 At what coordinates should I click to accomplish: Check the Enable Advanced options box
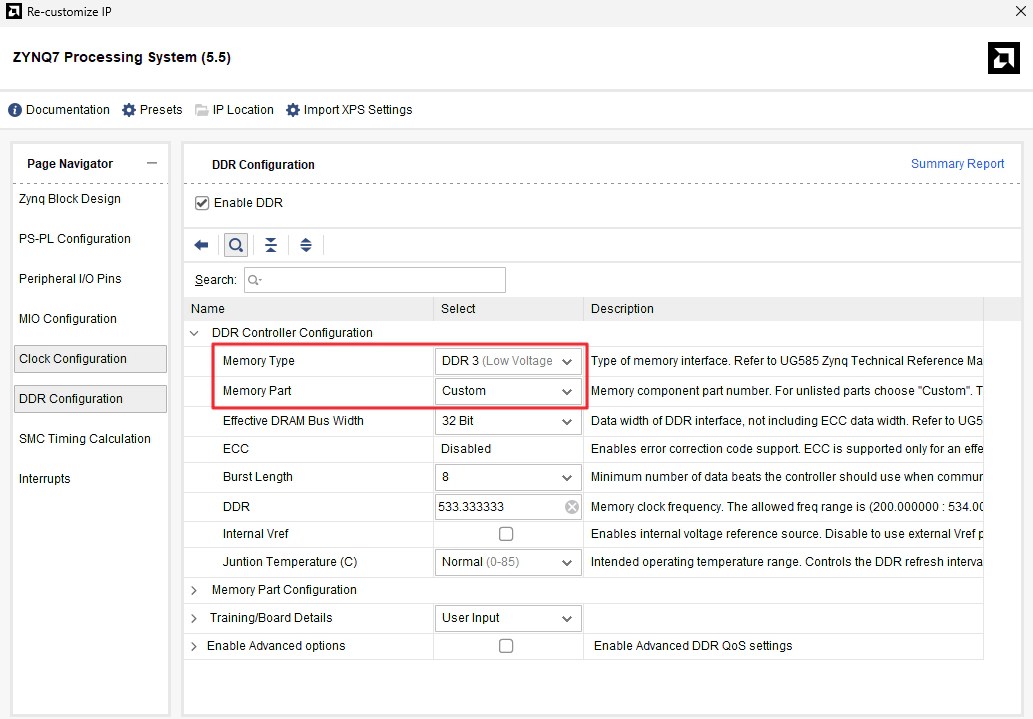click(x=506, y=646)
